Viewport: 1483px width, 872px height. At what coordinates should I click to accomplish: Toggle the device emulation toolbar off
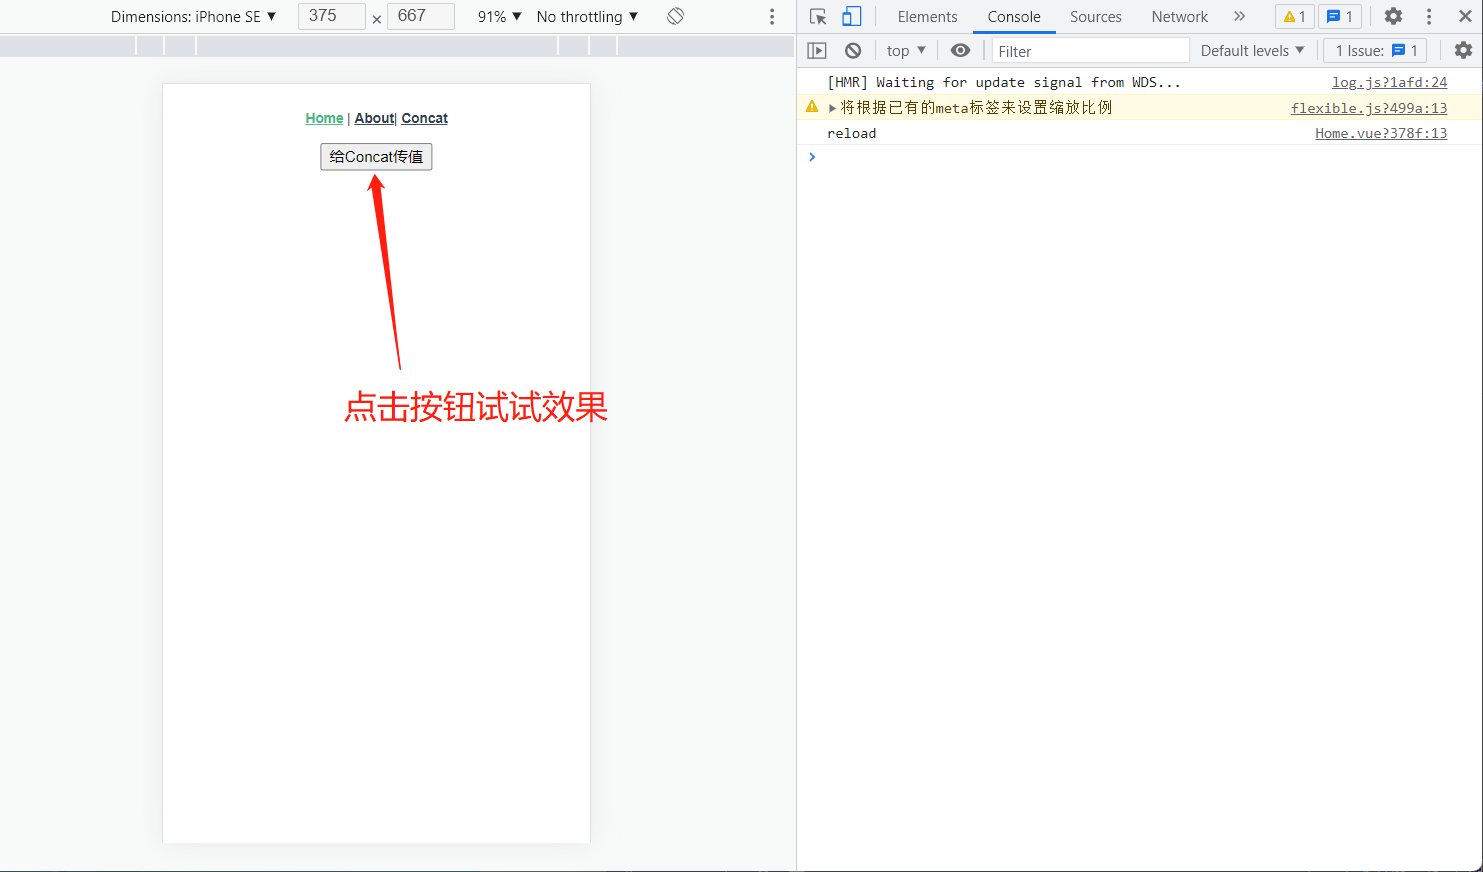pyautogui.click(x=851, y=16)
